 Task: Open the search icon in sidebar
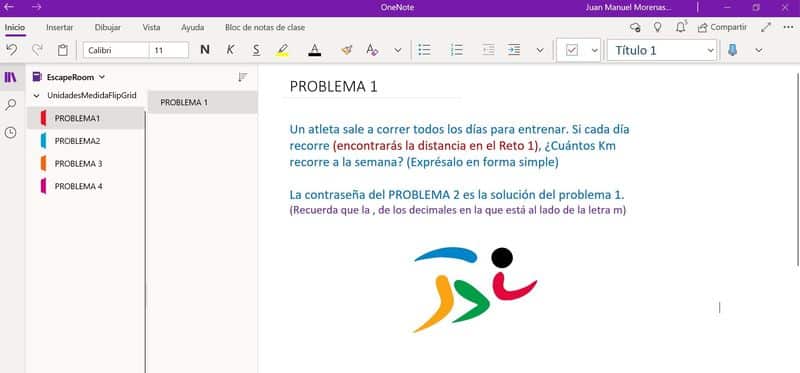pyautogui.click(x=11, y=105)
